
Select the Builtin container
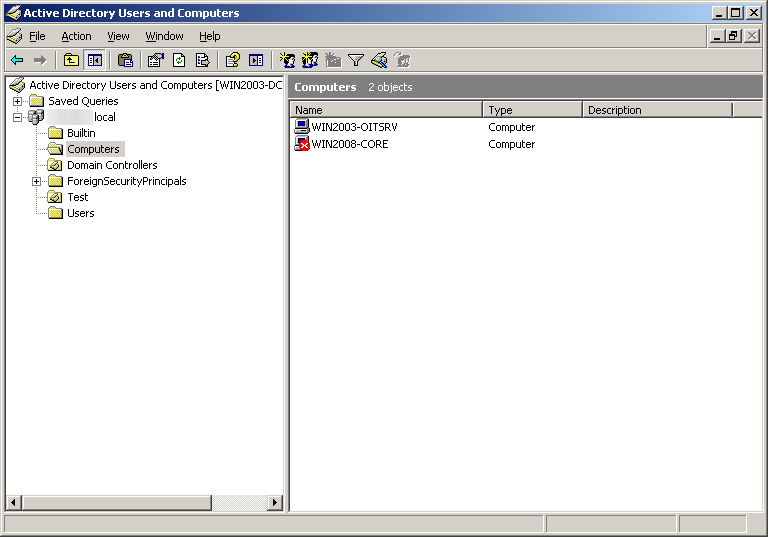(81, 133)
